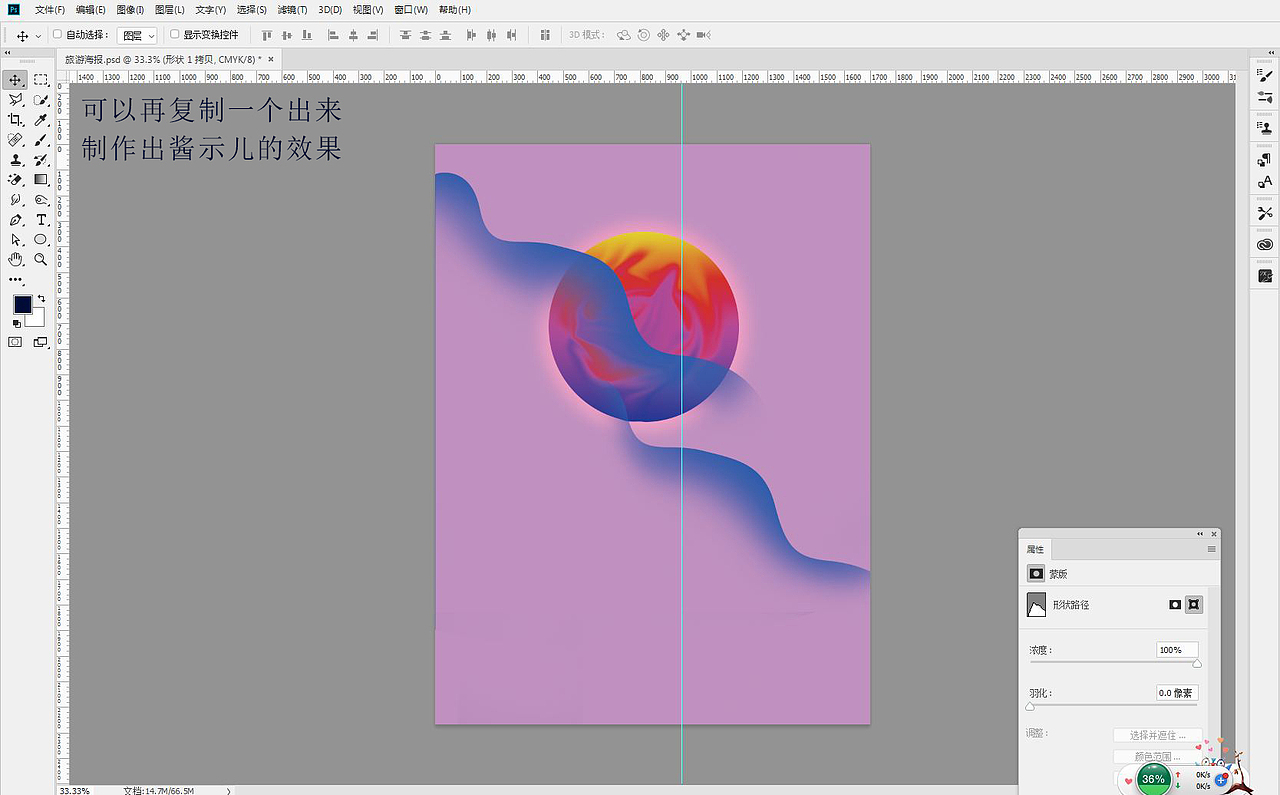1280x795 pixels.
Task: Collapse the 属性 panel with double arrows
Action: point(1200,534)
